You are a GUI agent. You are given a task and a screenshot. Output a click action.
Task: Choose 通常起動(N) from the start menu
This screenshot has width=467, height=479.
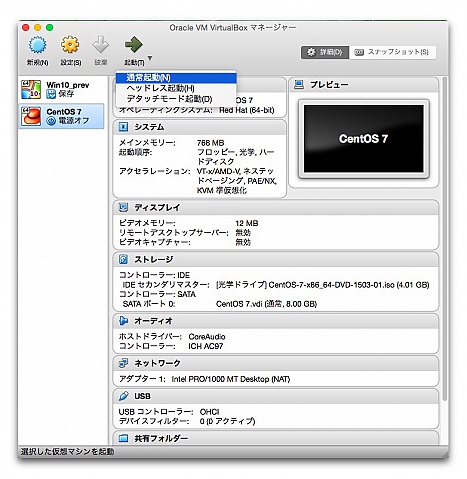pos(176,78)
